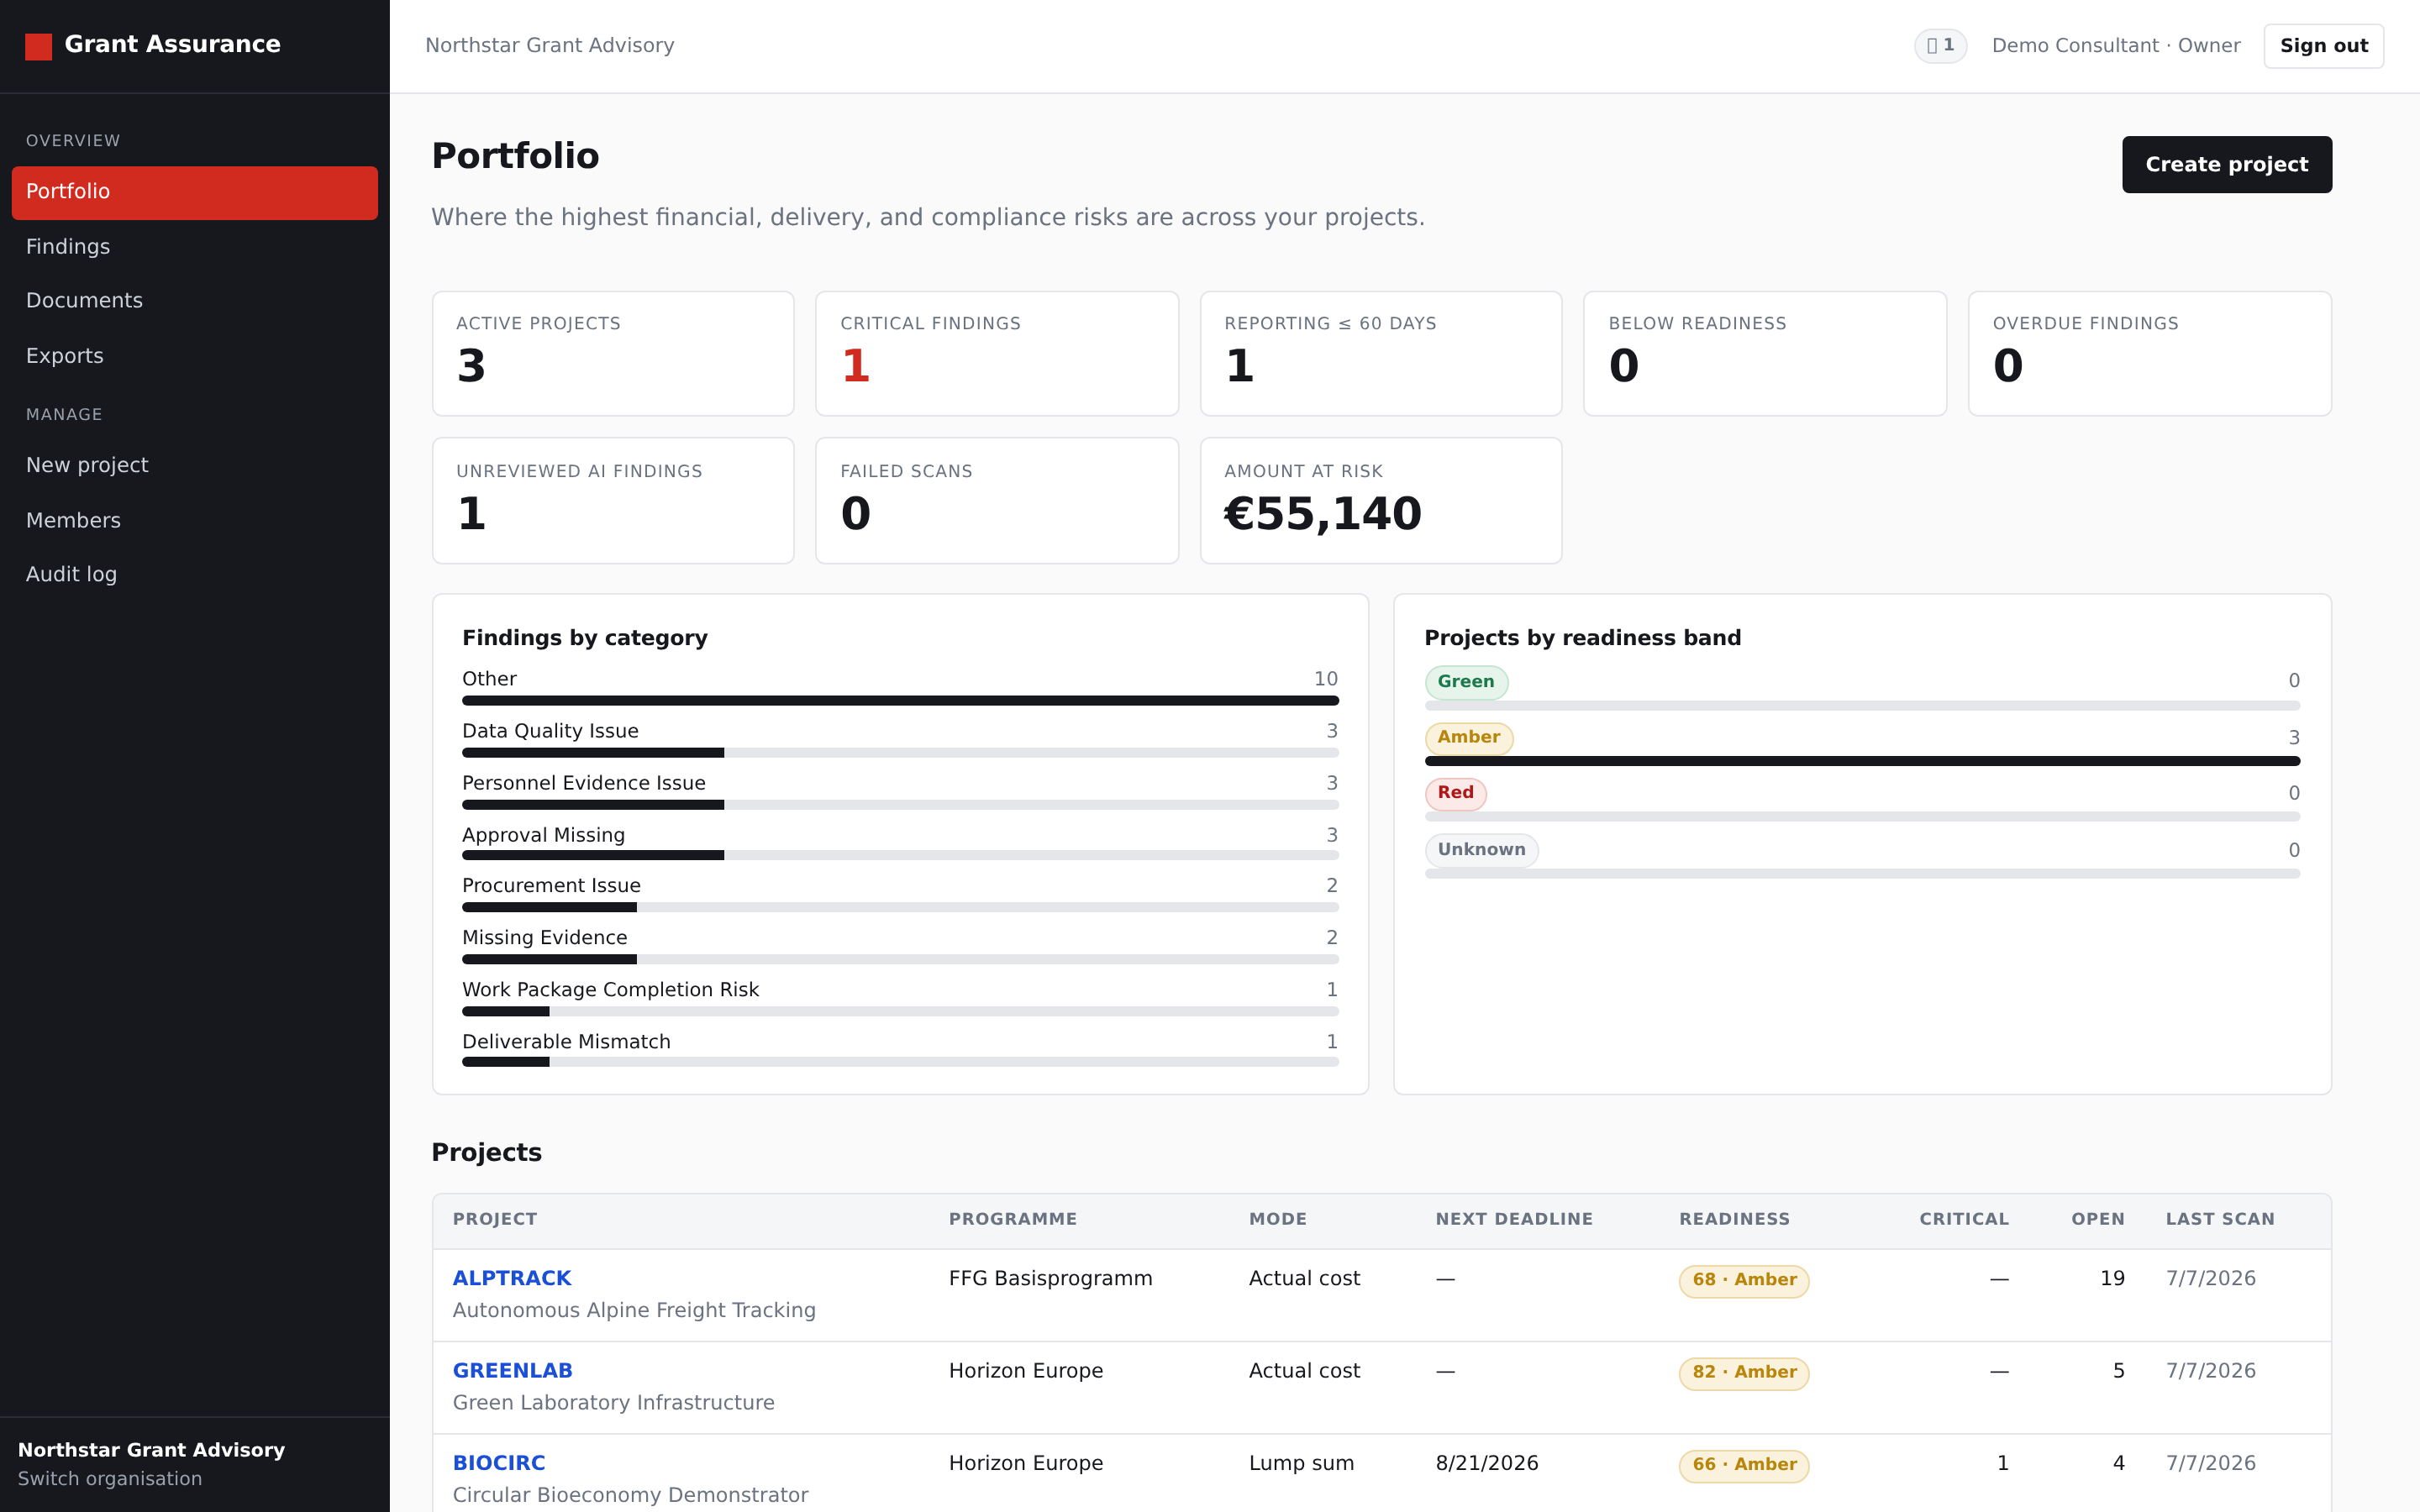
Task: Click Switch organisation at sidebar bottom
Action: [x=110, y=1479]
